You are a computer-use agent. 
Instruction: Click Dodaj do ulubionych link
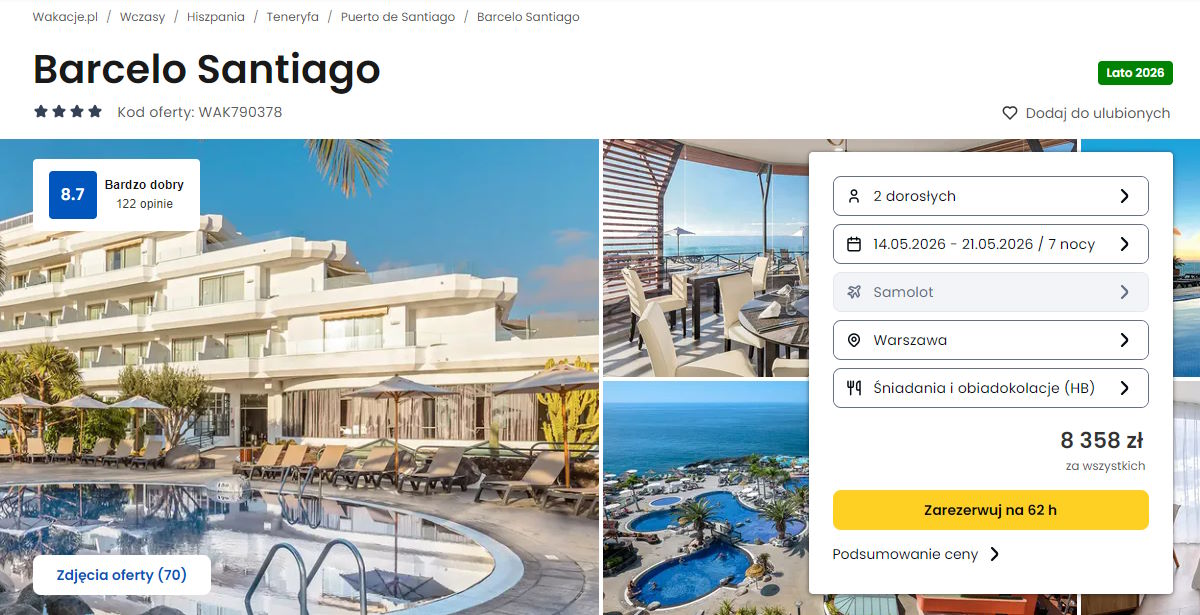1098,113
